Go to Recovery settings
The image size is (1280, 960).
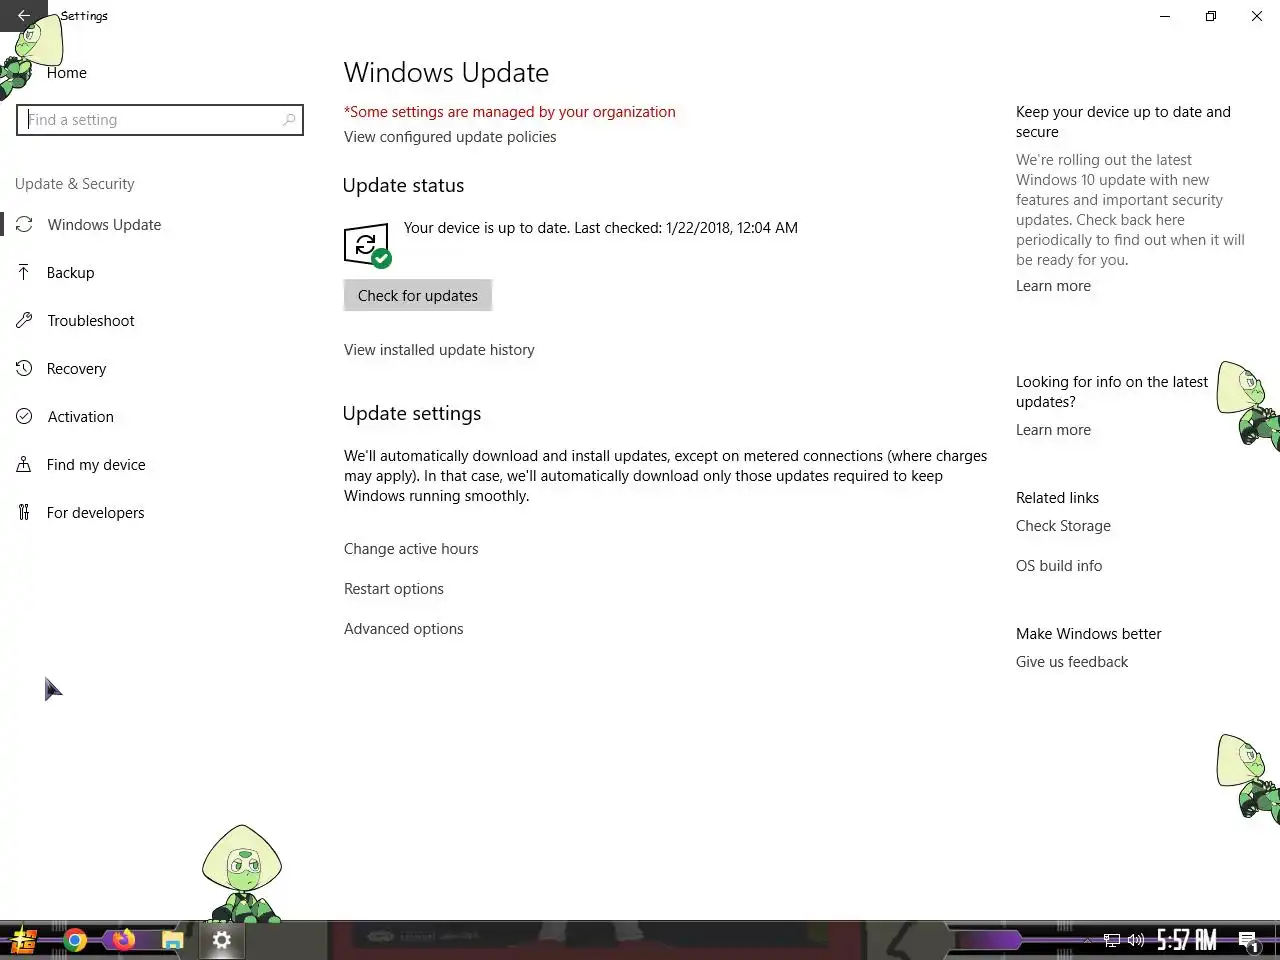(76, 369)
